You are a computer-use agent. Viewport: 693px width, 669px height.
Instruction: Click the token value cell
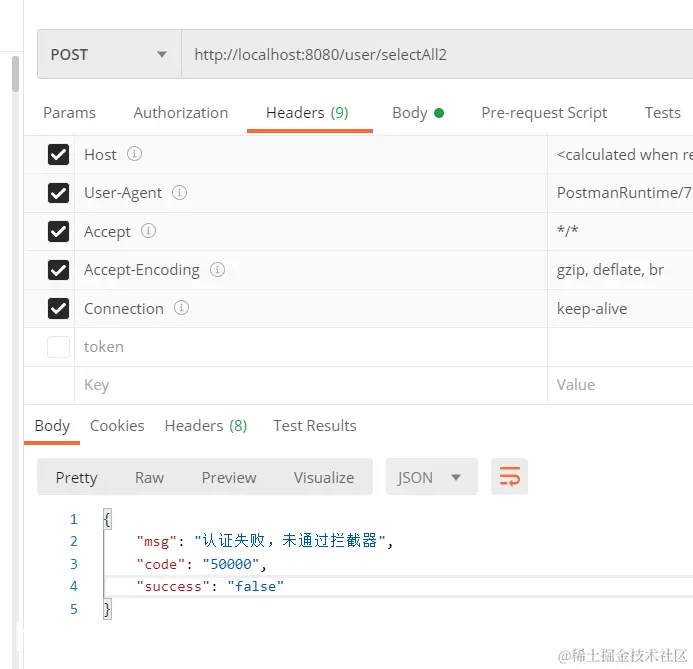pos(620,347)
